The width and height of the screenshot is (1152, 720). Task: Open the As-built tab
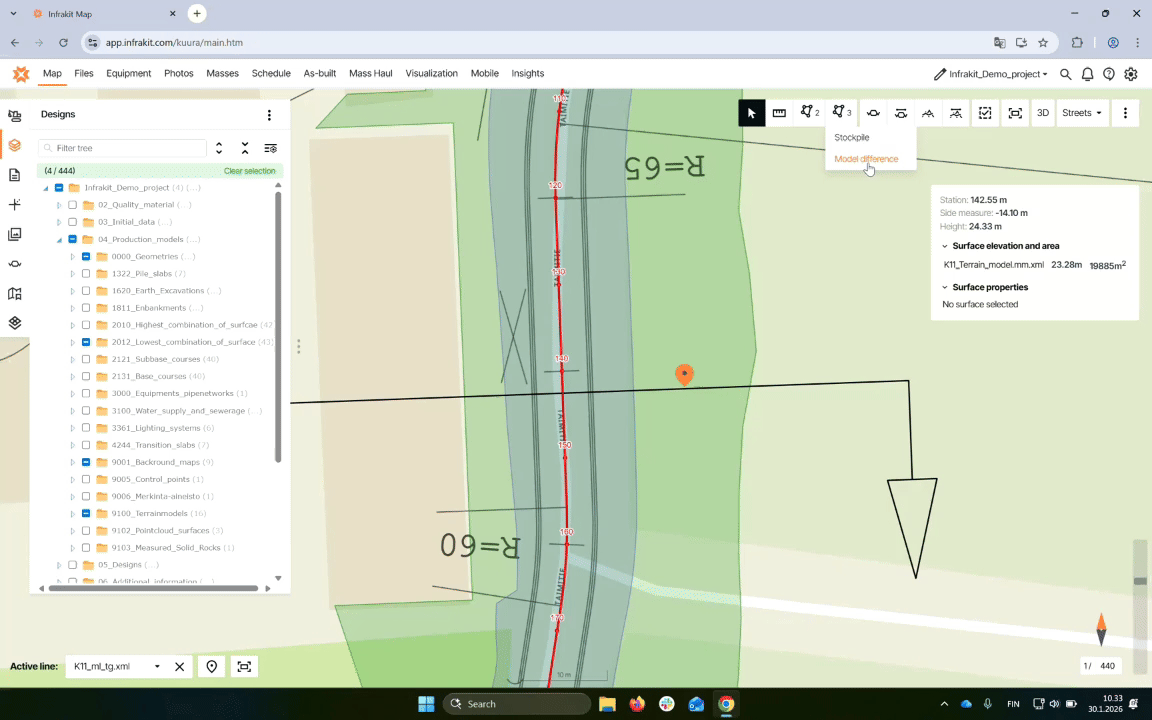tap(320, 73)
